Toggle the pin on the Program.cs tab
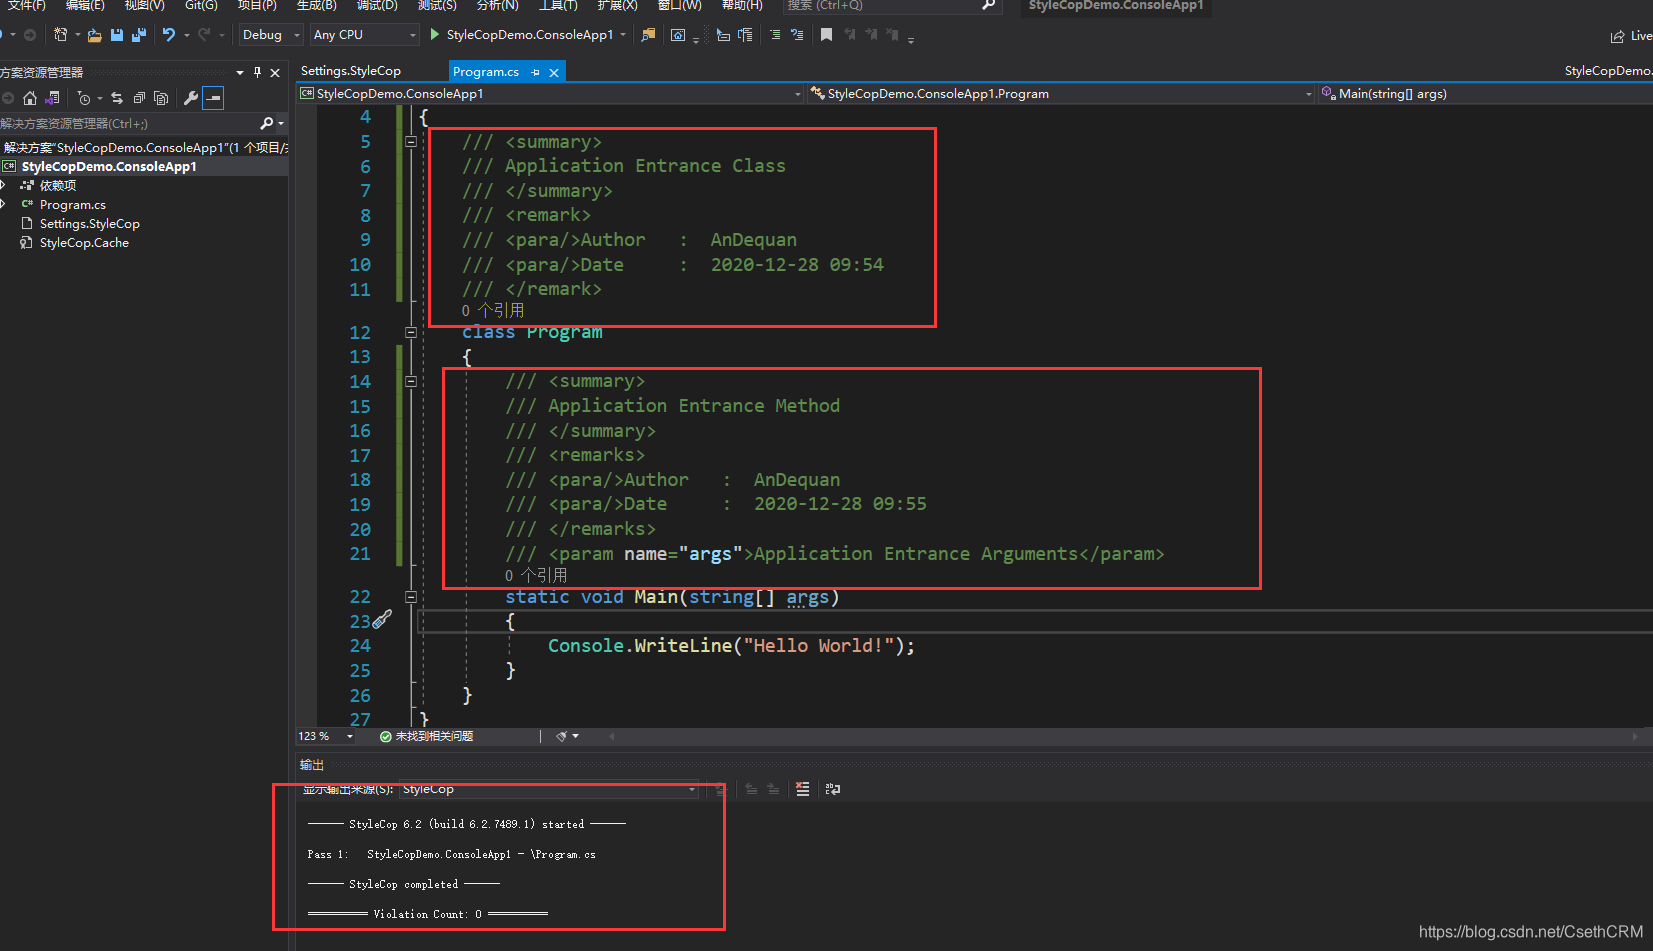 tap(536, 72)
